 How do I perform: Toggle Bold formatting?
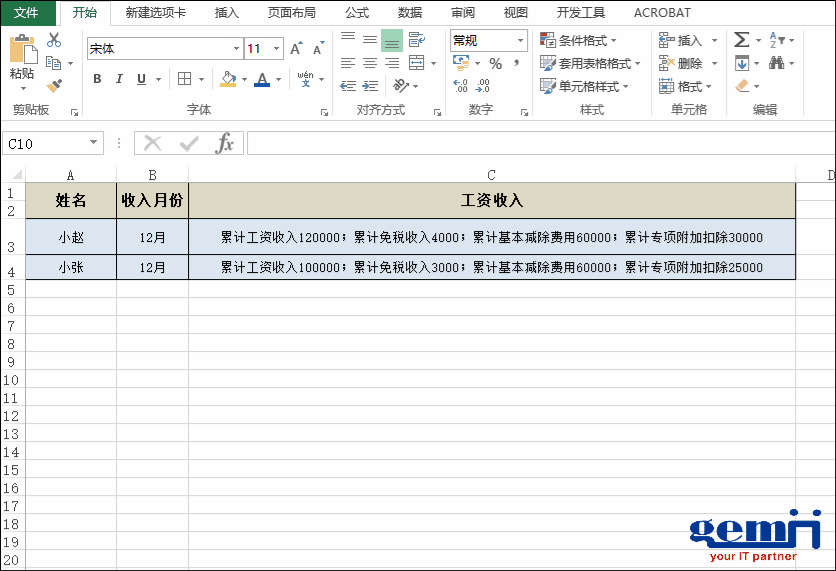pyautogui.click(x=97, y=79)
